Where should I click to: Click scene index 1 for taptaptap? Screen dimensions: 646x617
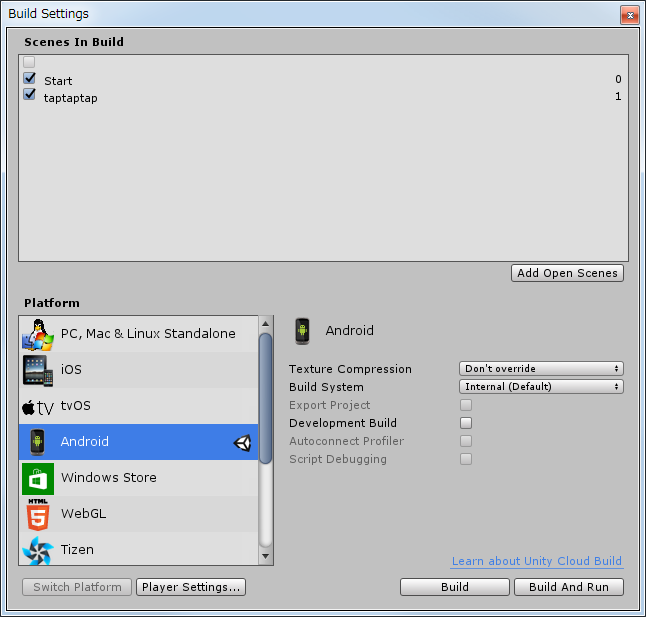(618, 96)
